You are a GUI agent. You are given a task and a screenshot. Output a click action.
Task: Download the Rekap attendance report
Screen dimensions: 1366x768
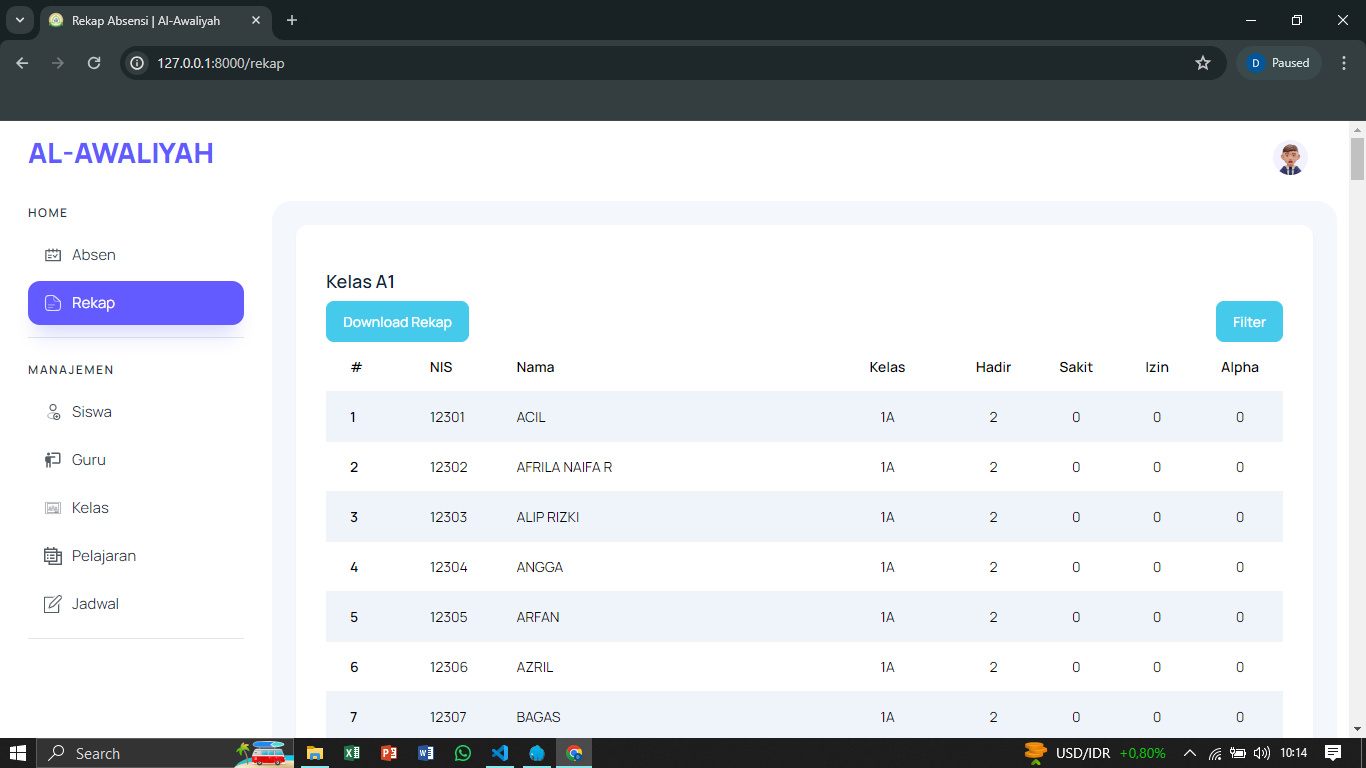coord(397,322)
